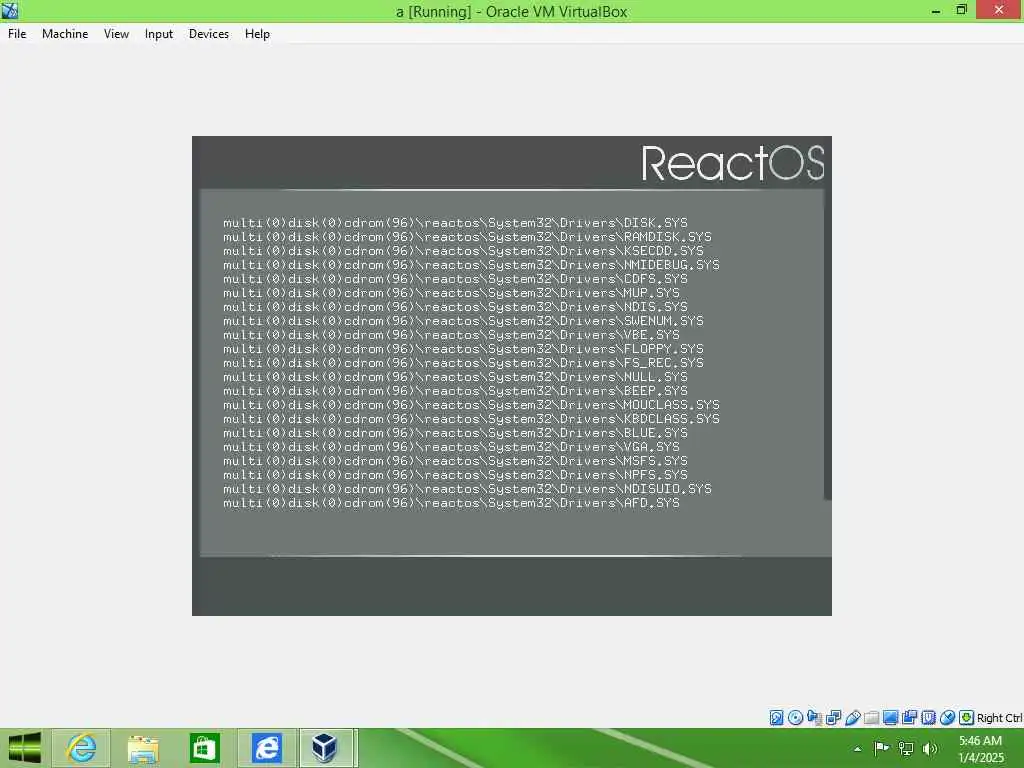Click the network adapters indicator icon
The image size is (1024, 768).
pyautogui.click(x=833, y=718)
